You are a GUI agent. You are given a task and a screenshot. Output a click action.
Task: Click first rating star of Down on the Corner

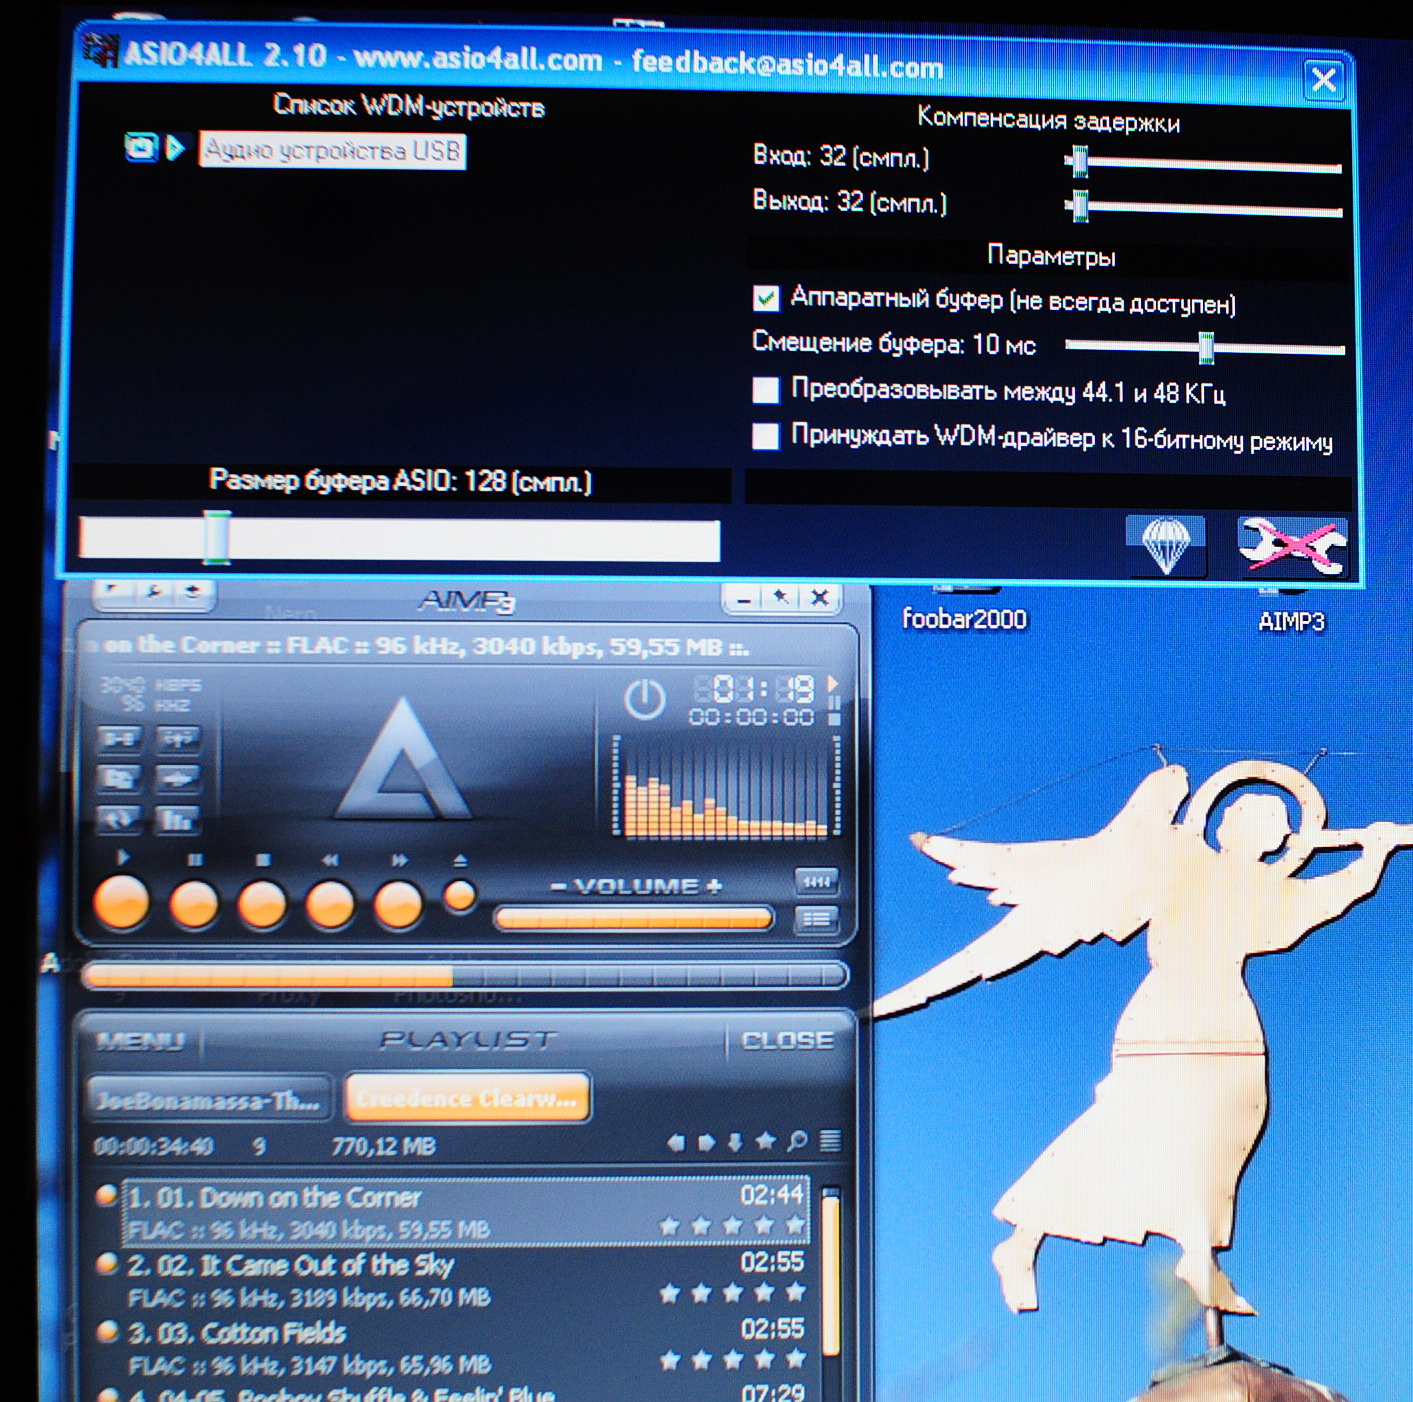(670, 1225)
